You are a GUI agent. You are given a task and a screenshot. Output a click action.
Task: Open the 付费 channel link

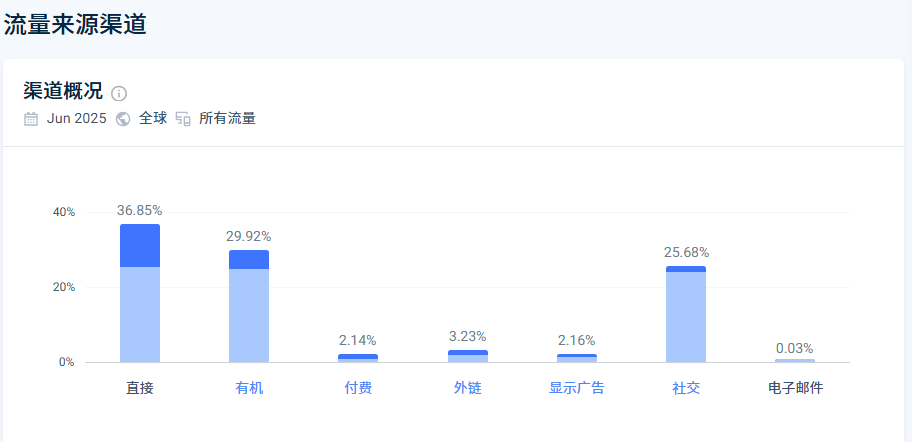tap(358, 388)
